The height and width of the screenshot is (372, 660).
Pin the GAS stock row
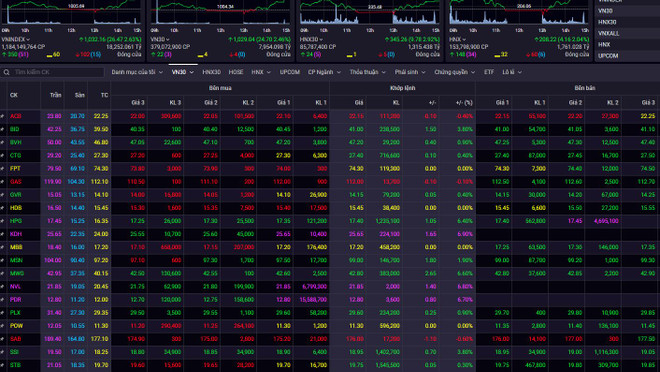(x=3, y=182)
